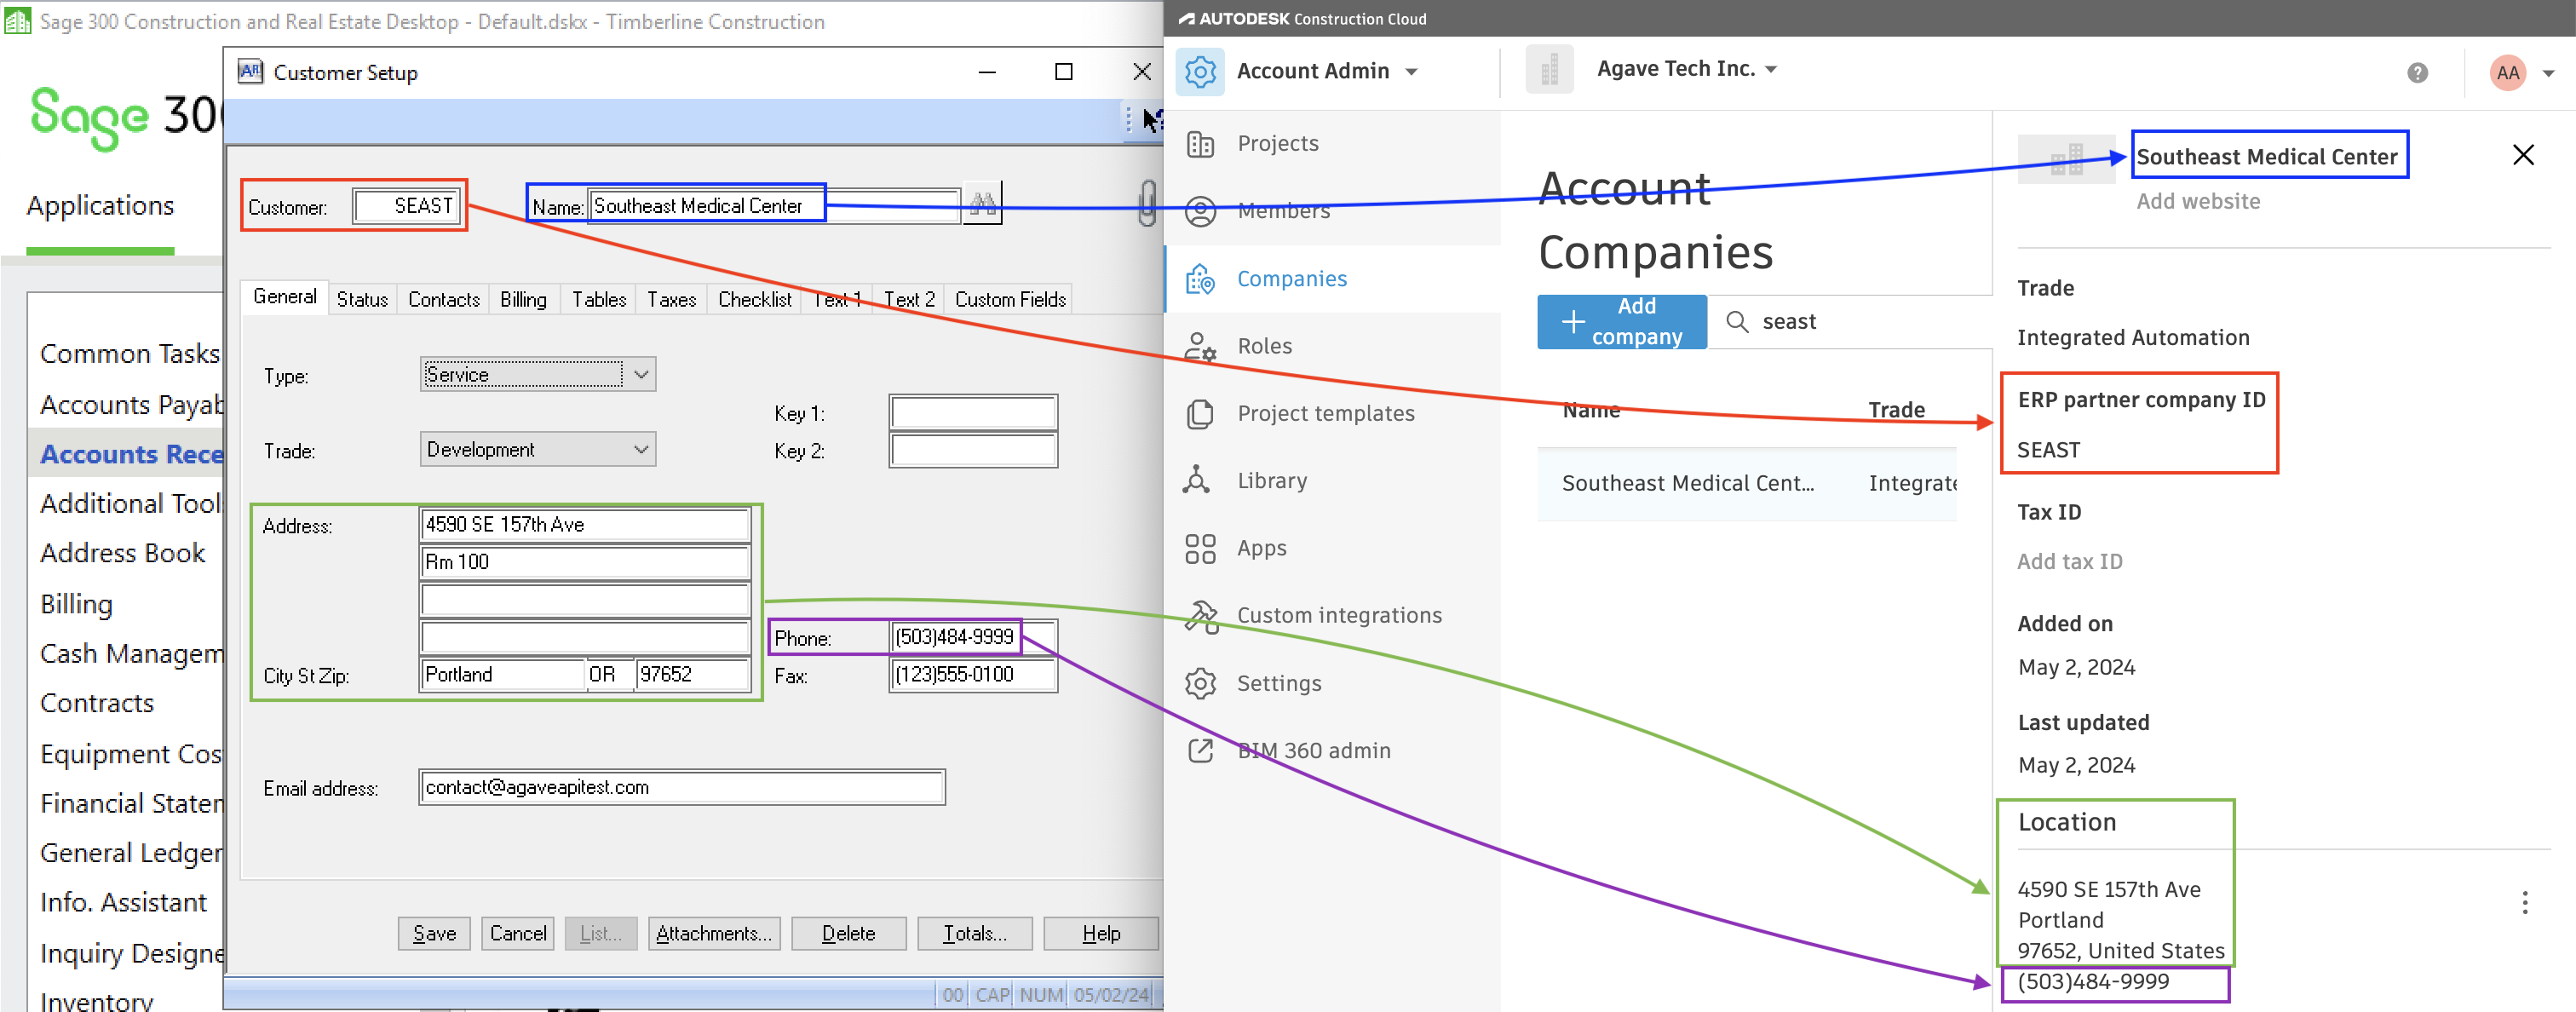The height and width of the screenshot is (1012, 2576).
Task: Click the Customer Setup window AR icon
Action: point(249,72)
